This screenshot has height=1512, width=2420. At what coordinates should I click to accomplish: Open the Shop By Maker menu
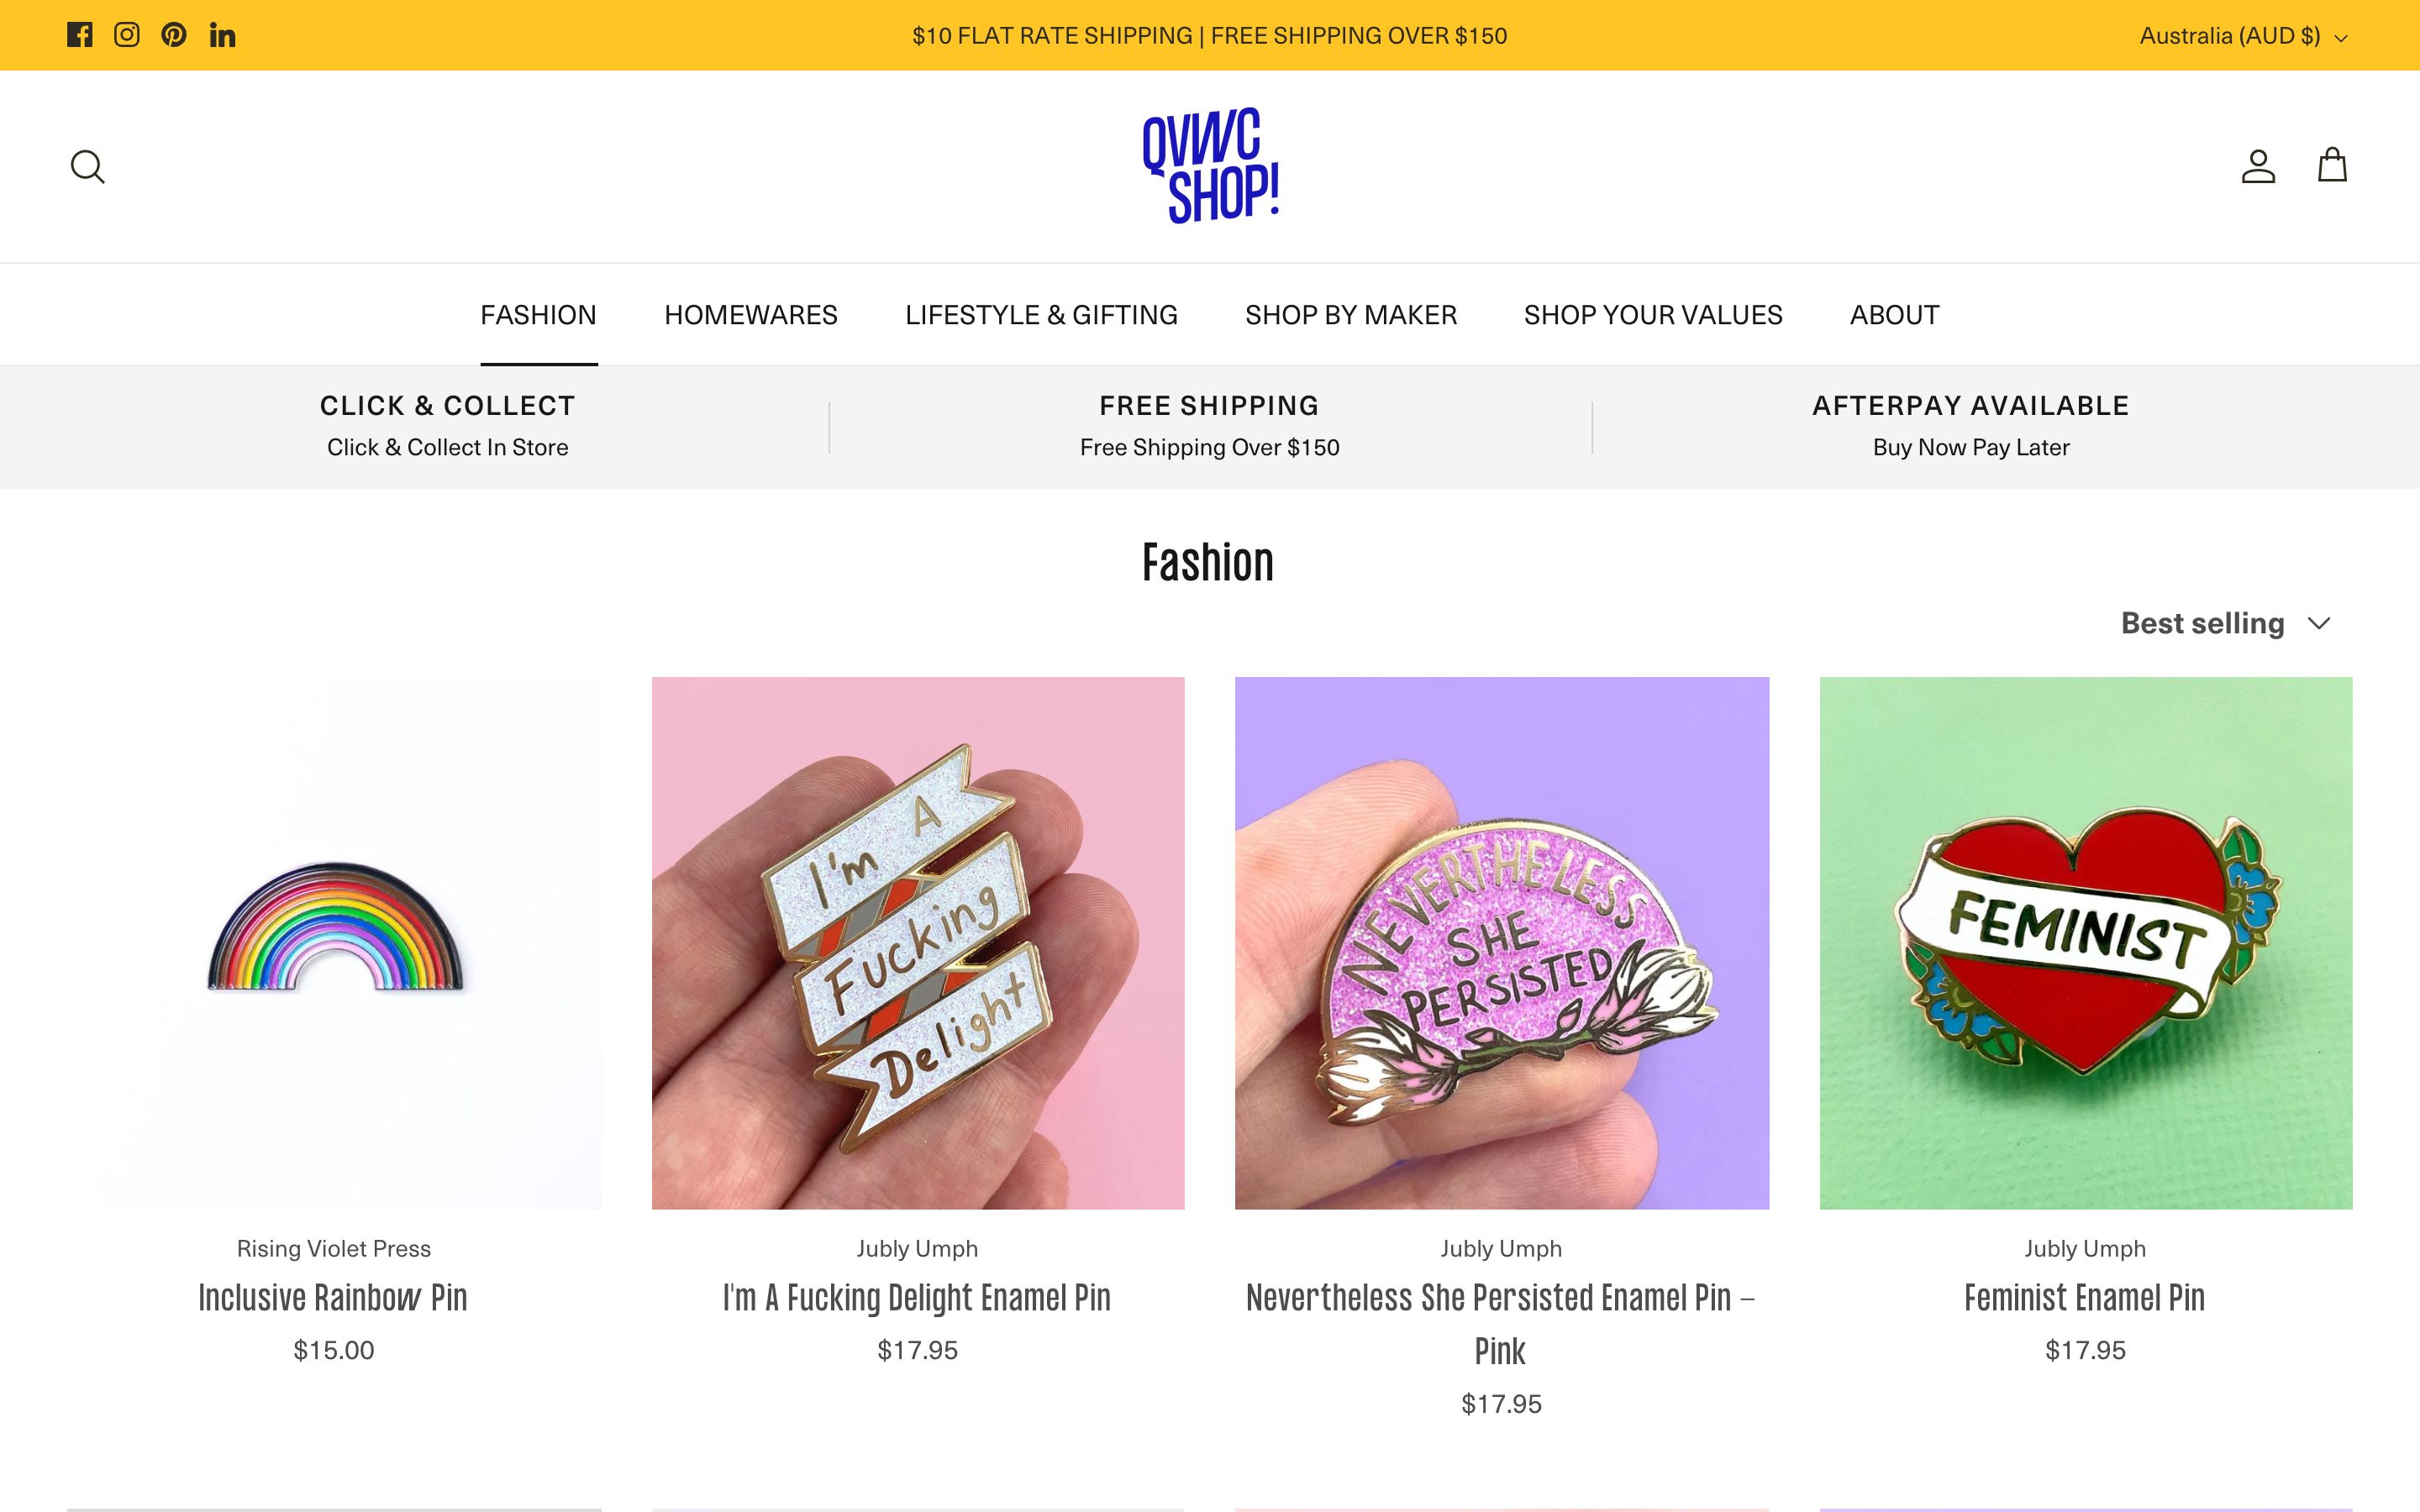point(1351,315)
